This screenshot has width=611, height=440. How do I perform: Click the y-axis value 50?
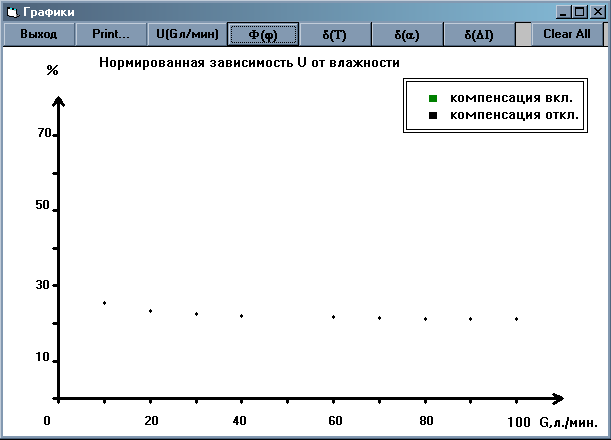pos(42,205)
